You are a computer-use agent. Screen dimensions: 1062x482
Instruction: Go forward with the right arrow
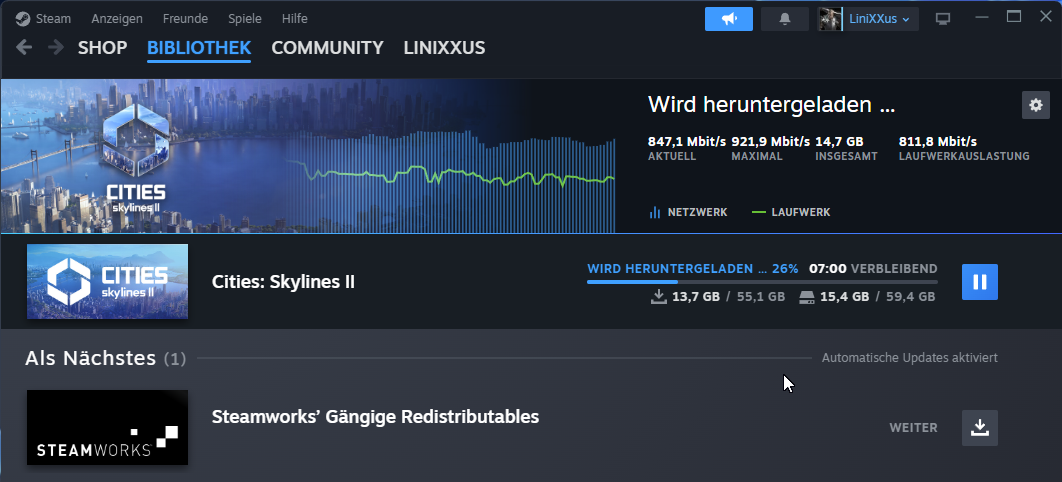coord(56,47)
